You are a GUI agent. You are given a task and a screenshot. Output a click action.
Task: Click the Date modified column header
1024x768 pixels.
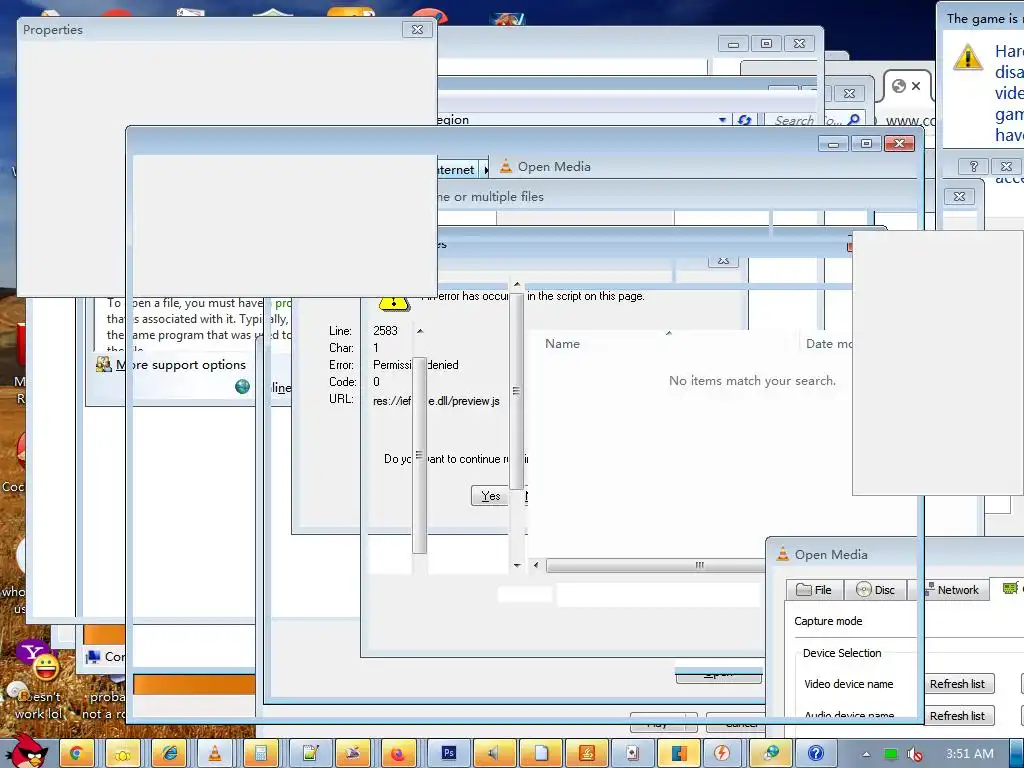tap(829, 344)
